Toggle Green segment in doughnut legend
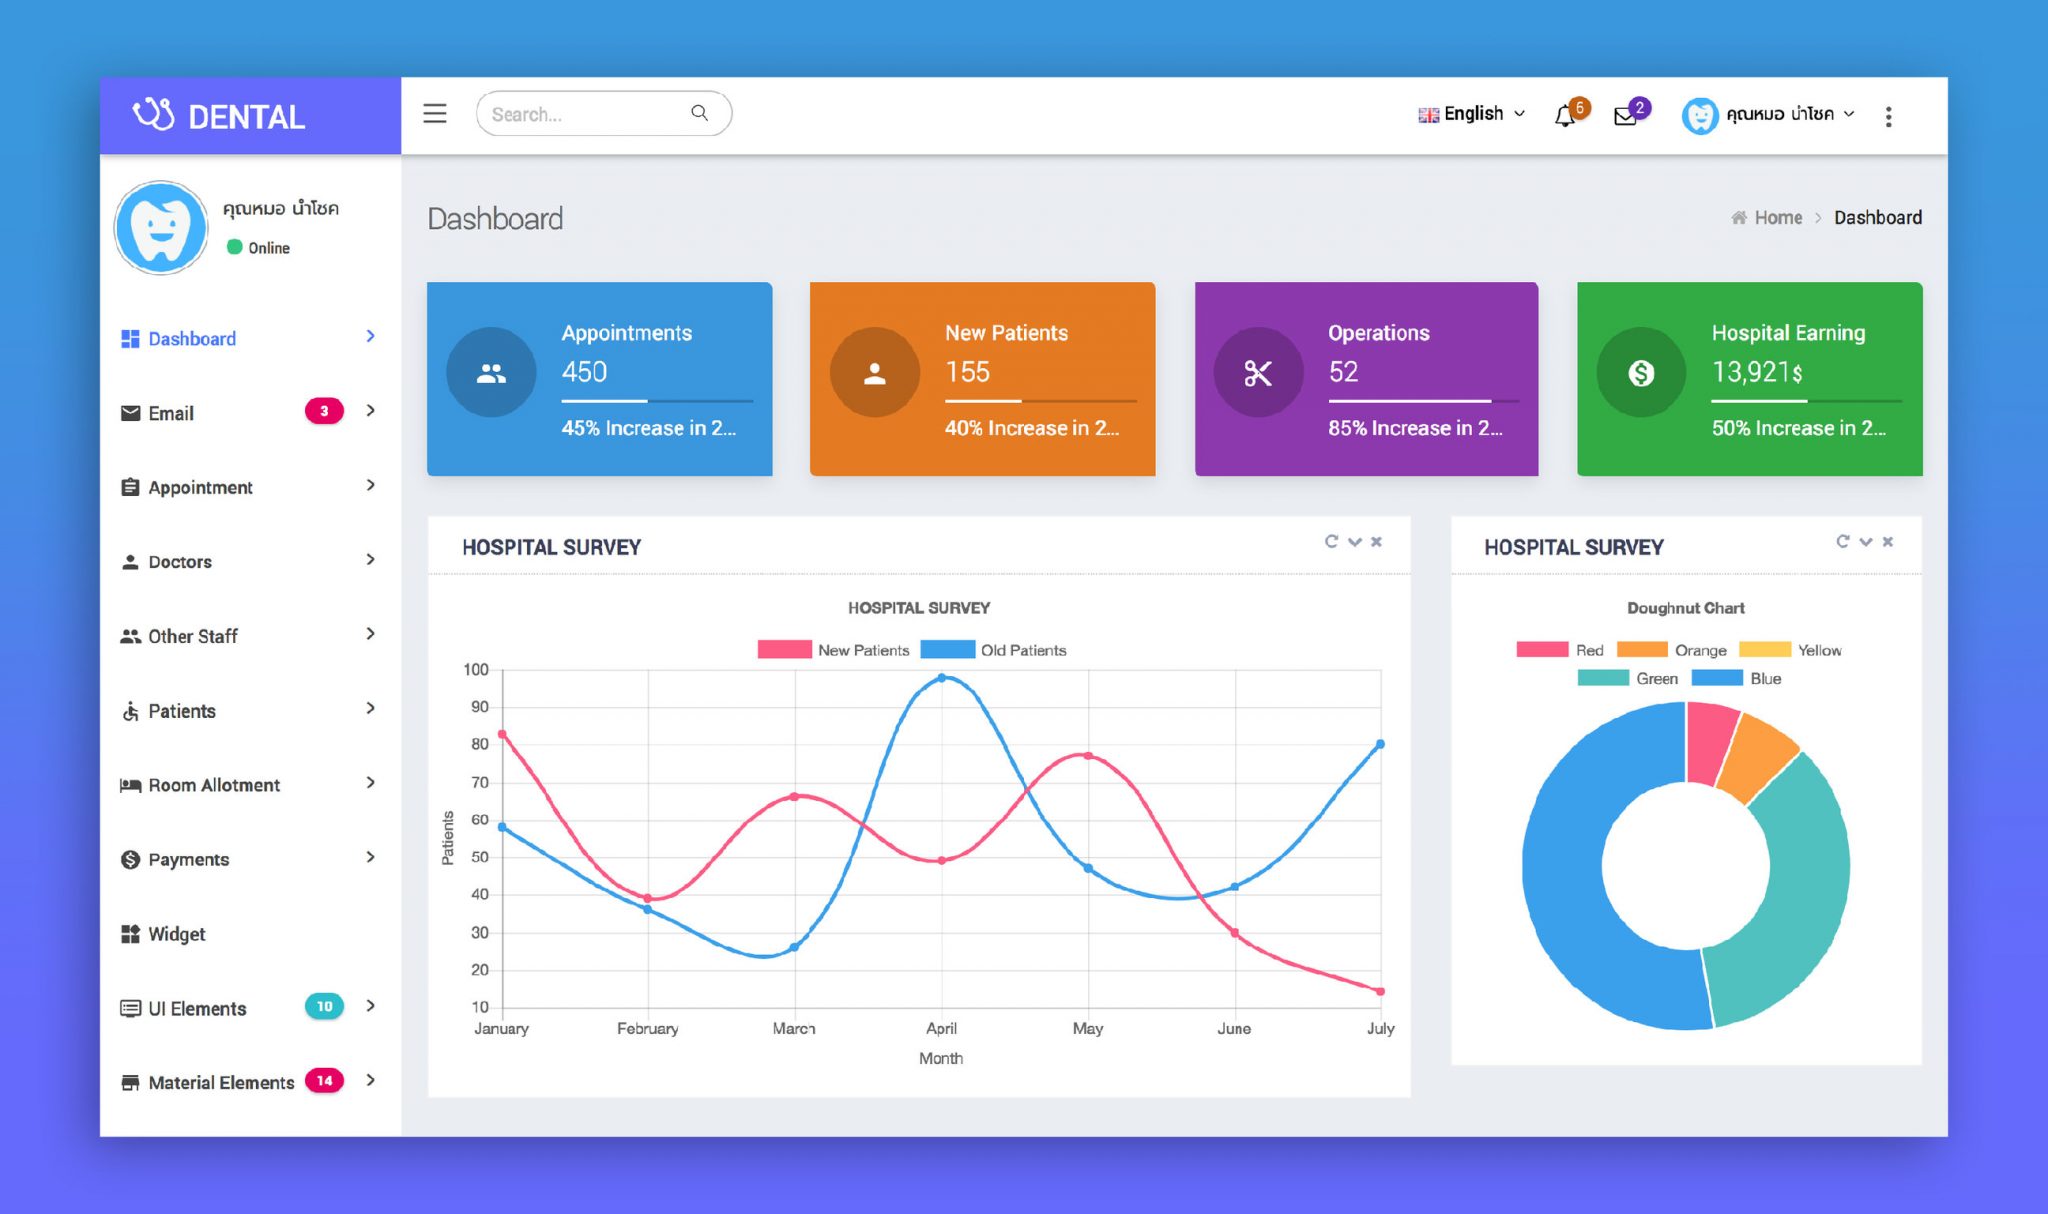Image resolution: width=2048 pixels, height=1214 pixels. [1628, 678]
